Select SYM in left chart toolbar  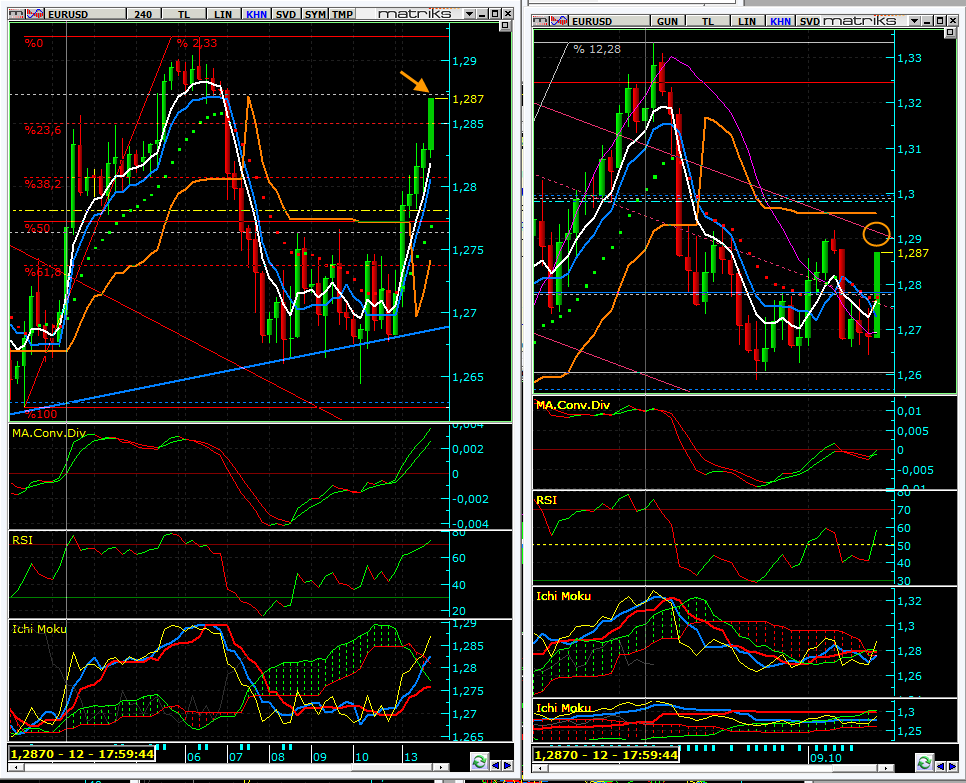(314, 14)
